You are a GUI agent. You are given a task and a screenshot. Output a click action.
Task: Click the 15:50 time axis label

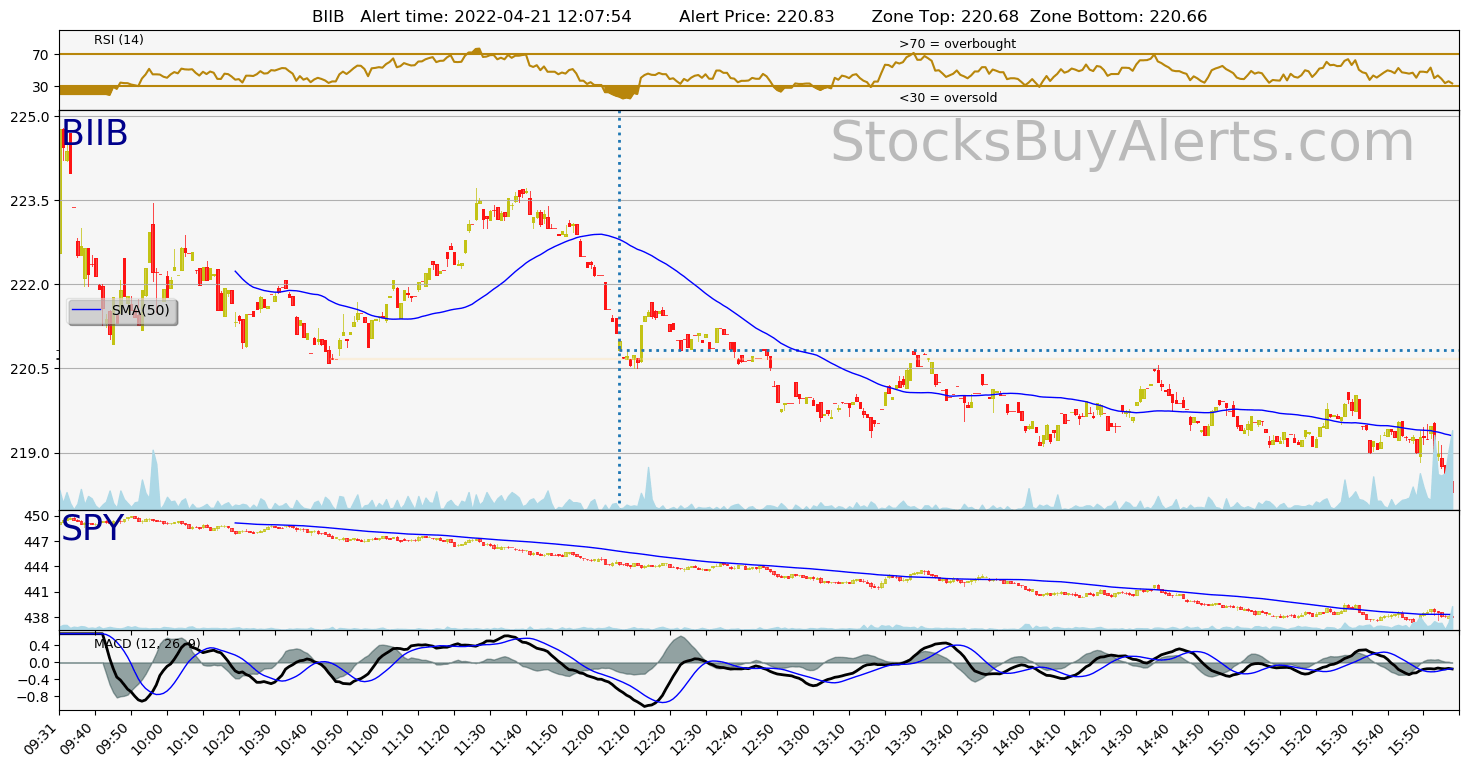tap(1409, 736)
